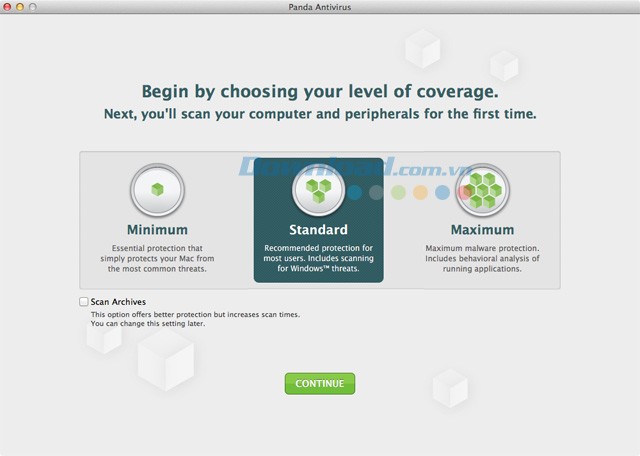The width and height of the screenshot is (640, 456).
Task: Click the "Essential protection" description under Minimum
Action: pos(156,258)
